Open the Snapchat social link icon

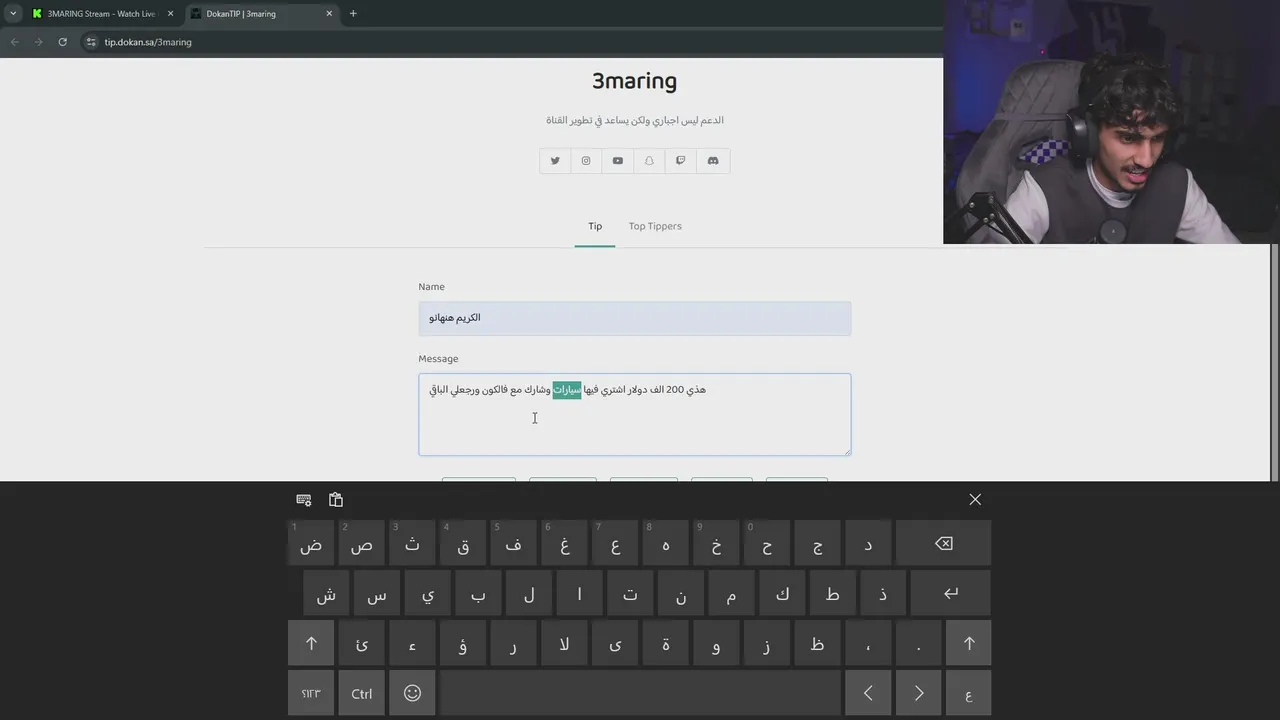[649, 161]
